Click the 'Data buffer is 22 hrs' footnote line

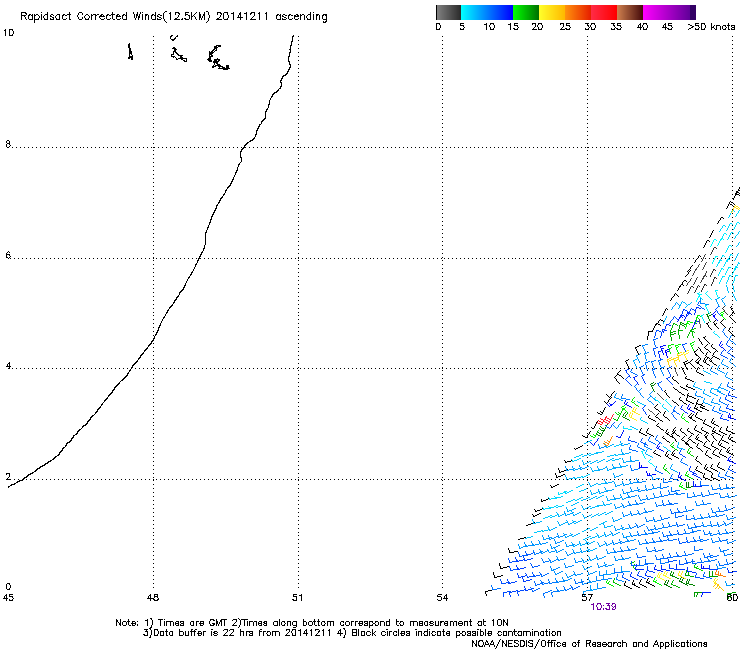[x=352, y=633]
